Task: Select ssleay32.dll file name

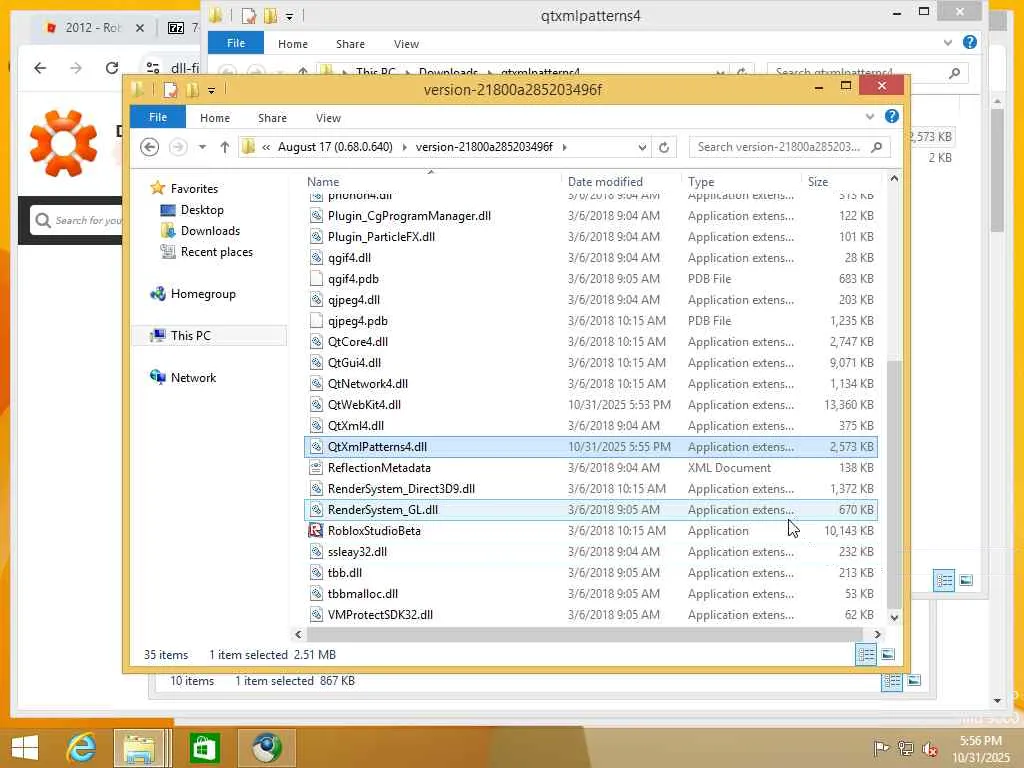Action: pos(357,552)
